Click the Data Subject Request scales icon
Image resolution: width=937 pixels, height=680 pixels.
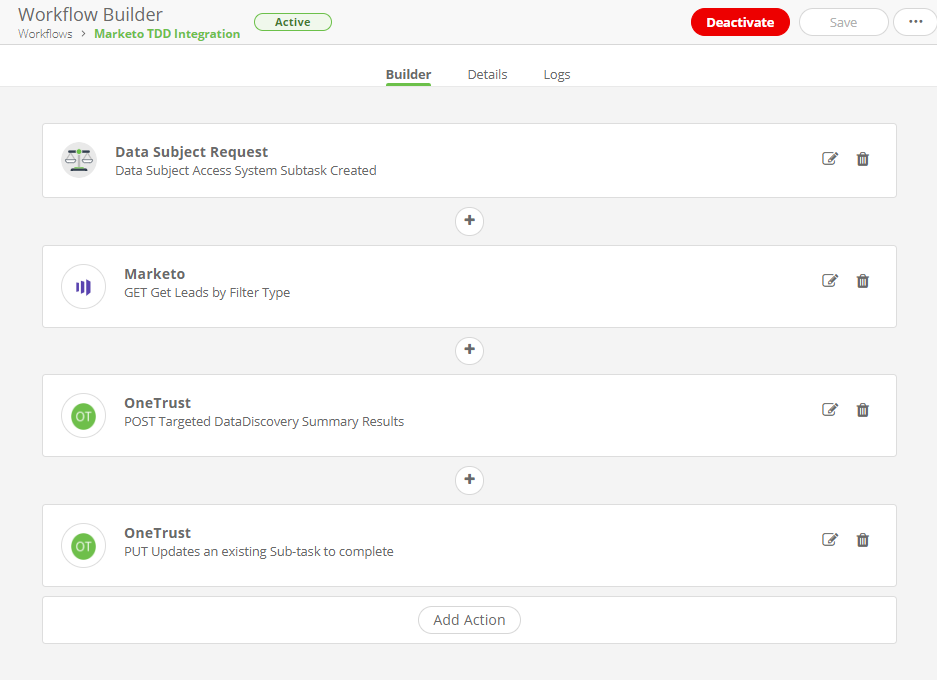(79, 160)
